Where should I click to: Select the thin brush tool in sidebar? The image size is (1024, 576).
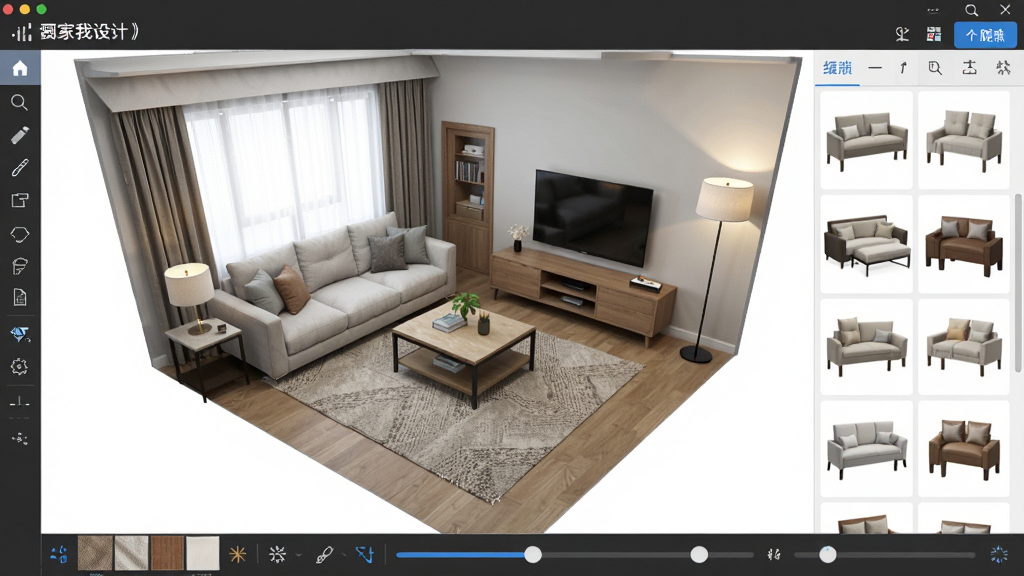tap(20, 168)
